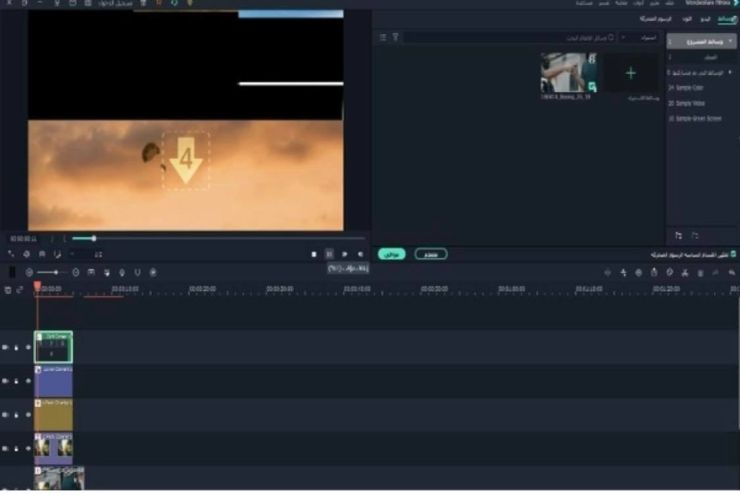Image resolution: width=740 pixels, height=495 pixels.
Task: Click the green-outlined button below media panel
Action: point(430,254)
